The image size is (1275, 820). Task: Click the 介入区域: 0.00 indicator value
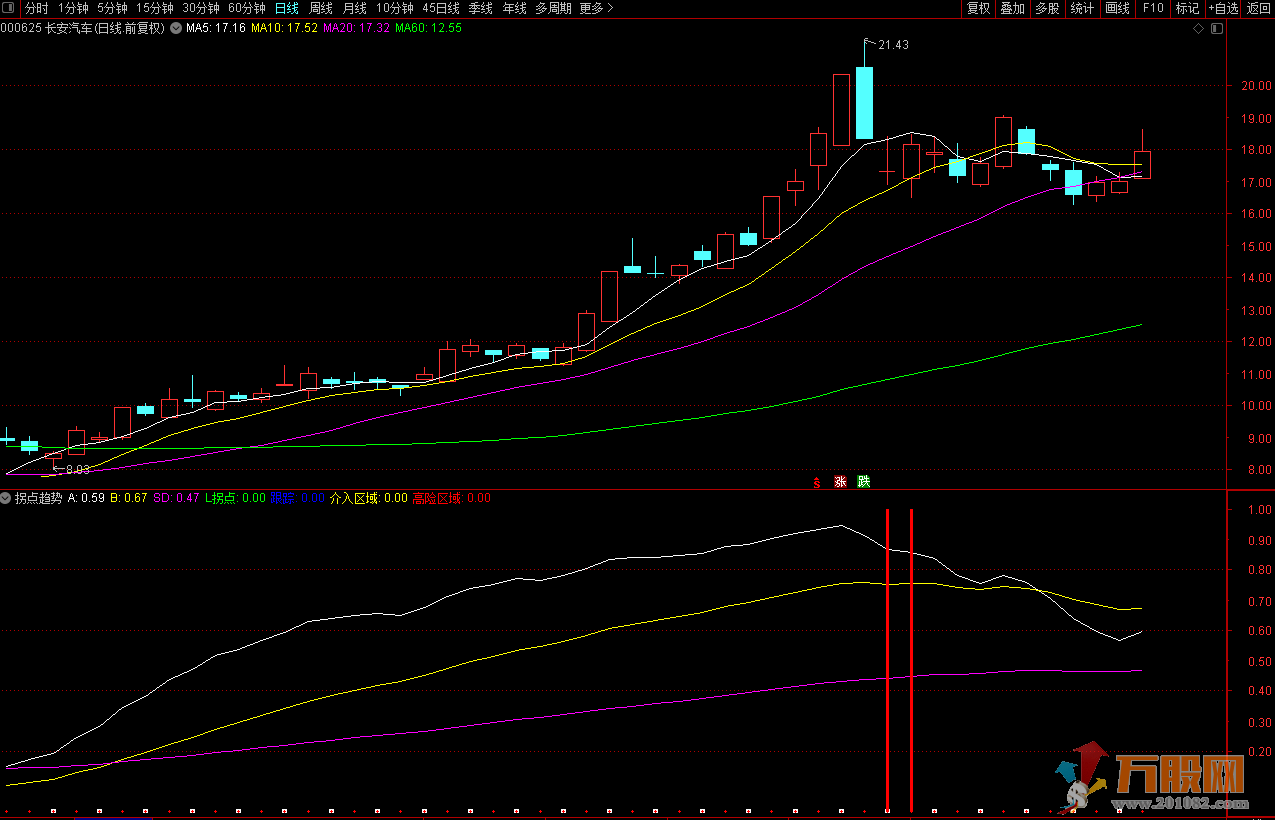coord(369,497)
